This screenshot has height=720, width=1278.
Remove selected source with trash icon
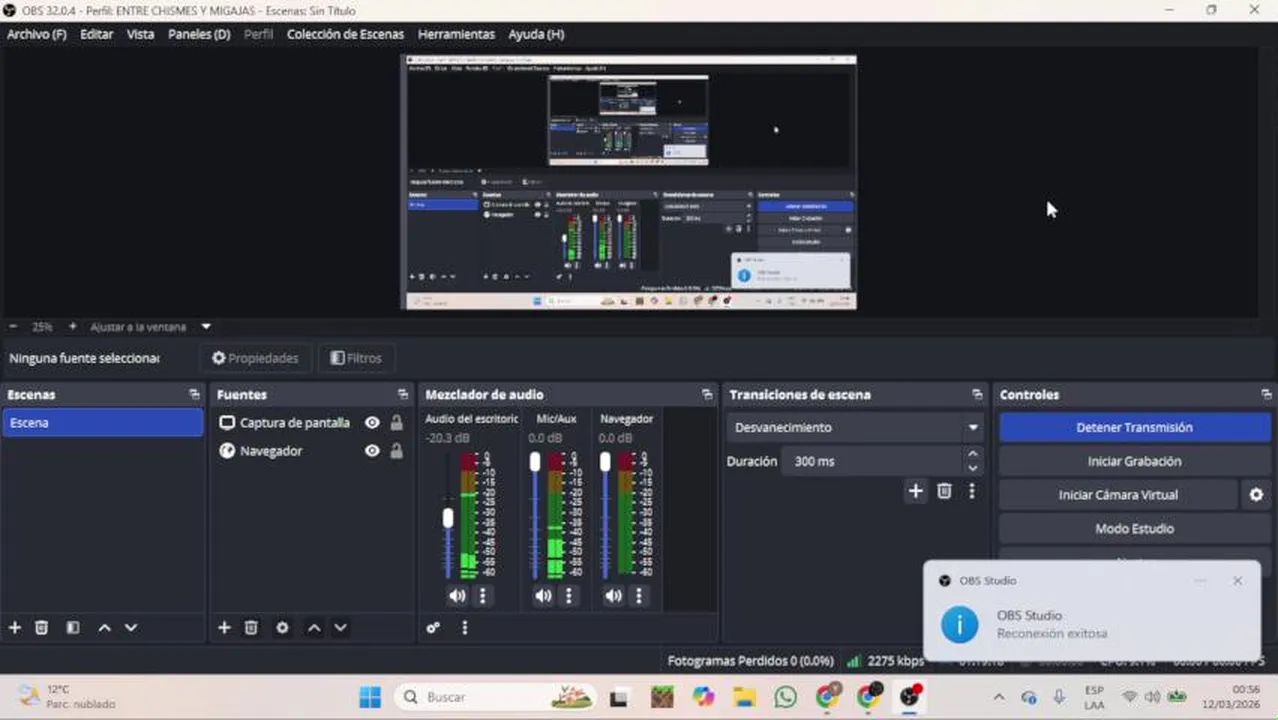pos(251,628)
